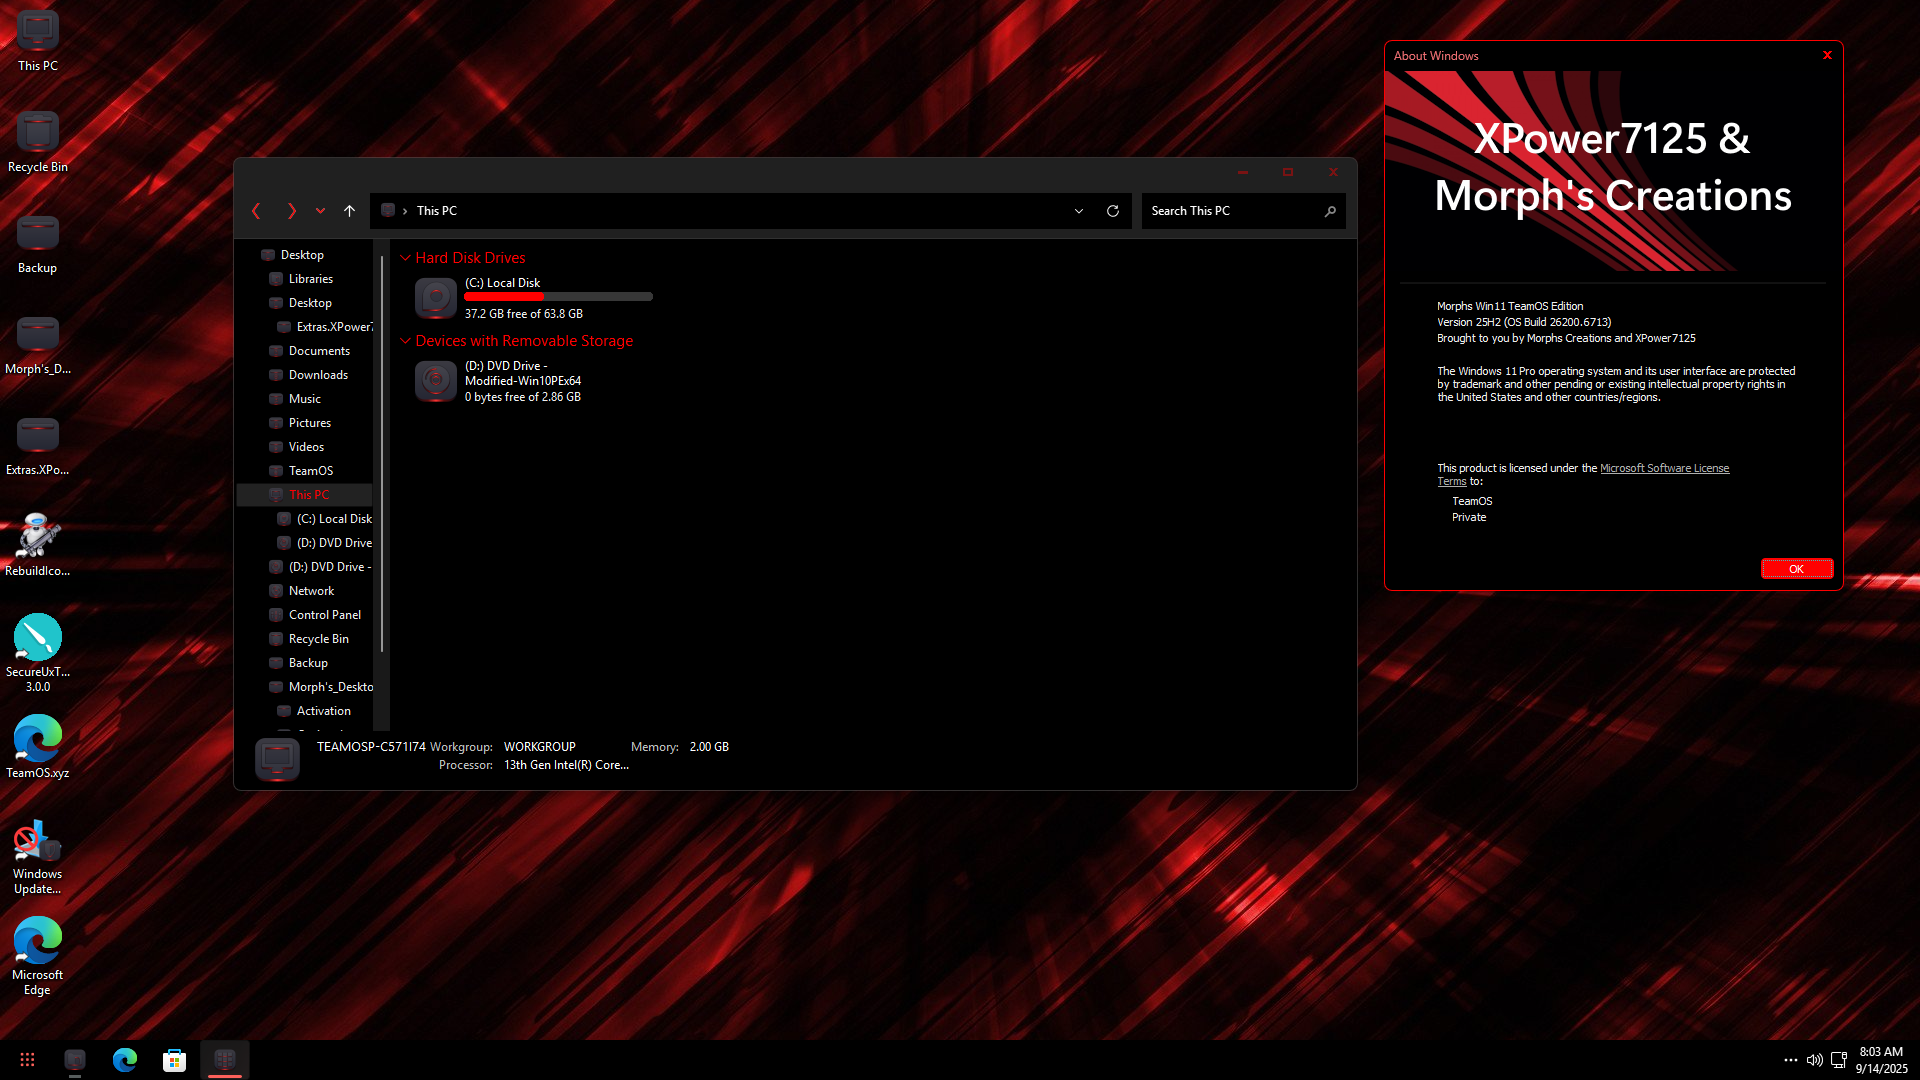Open the Recycle Bin desktop icon
Image resolution: width=1920 pixels, height=1080 pixels.
pyautogui.click(x=37, y=142)
